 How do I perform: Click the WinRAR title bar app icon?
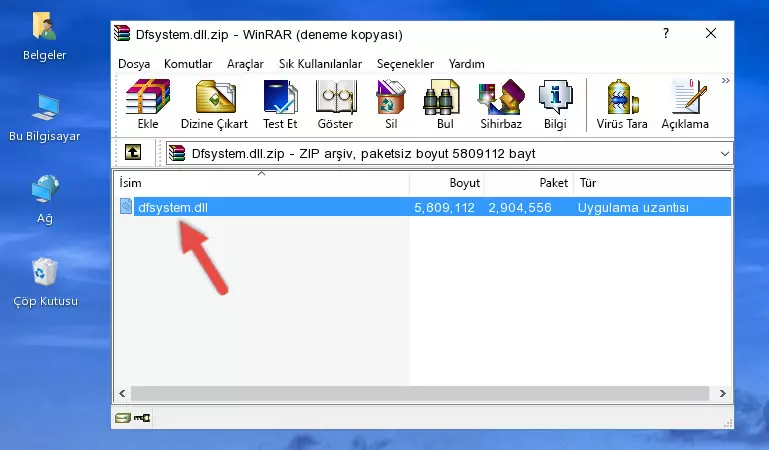click(122, 33)
